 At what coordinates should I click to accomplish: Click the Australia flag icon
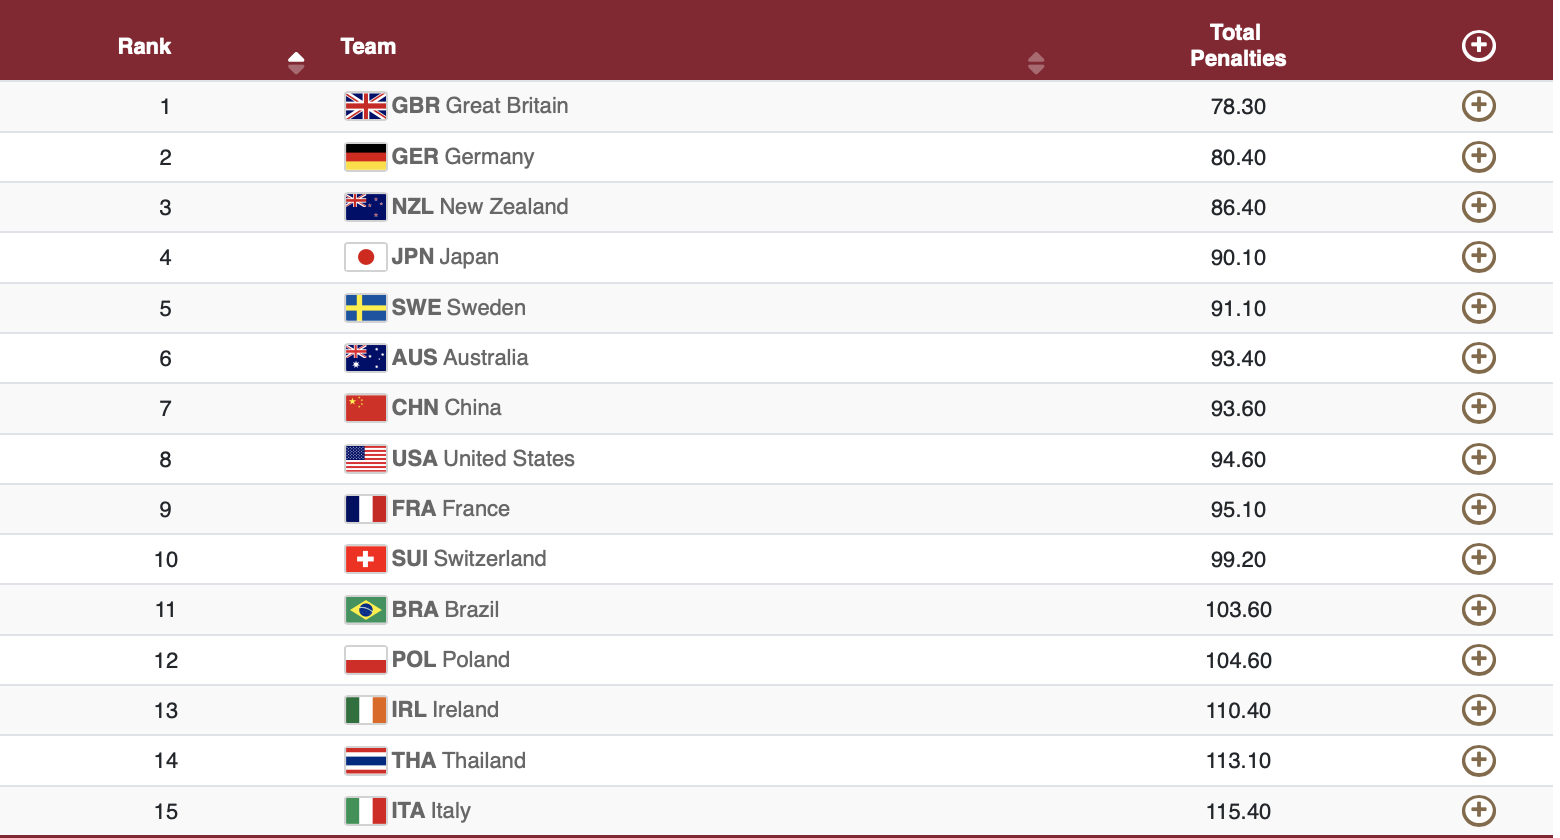pos(365,358)
